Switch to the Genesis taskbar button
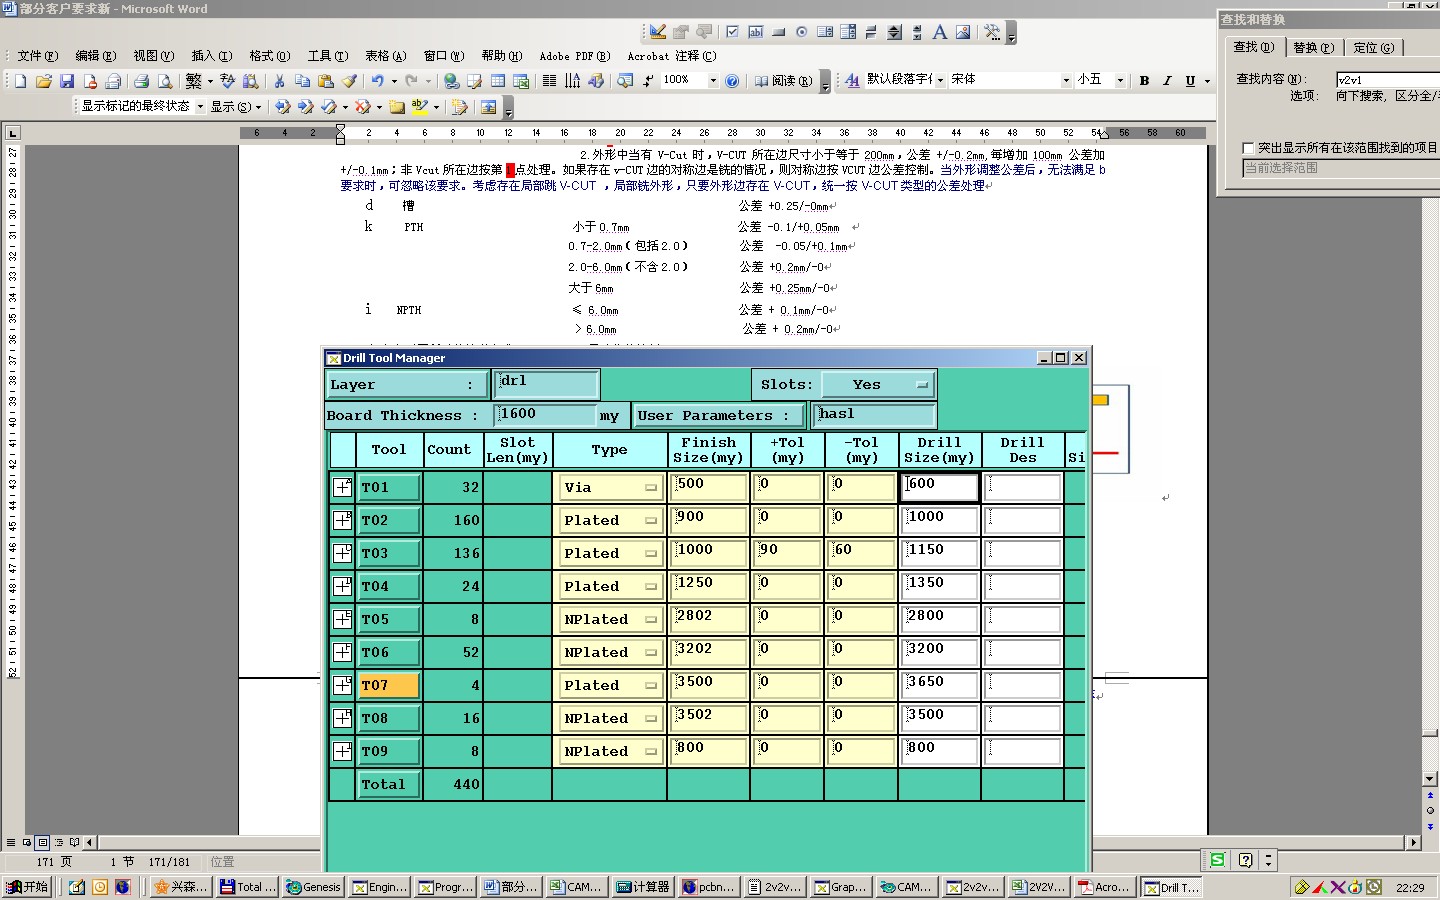This screenshot has height=900, width=1440. coord(314,887)
